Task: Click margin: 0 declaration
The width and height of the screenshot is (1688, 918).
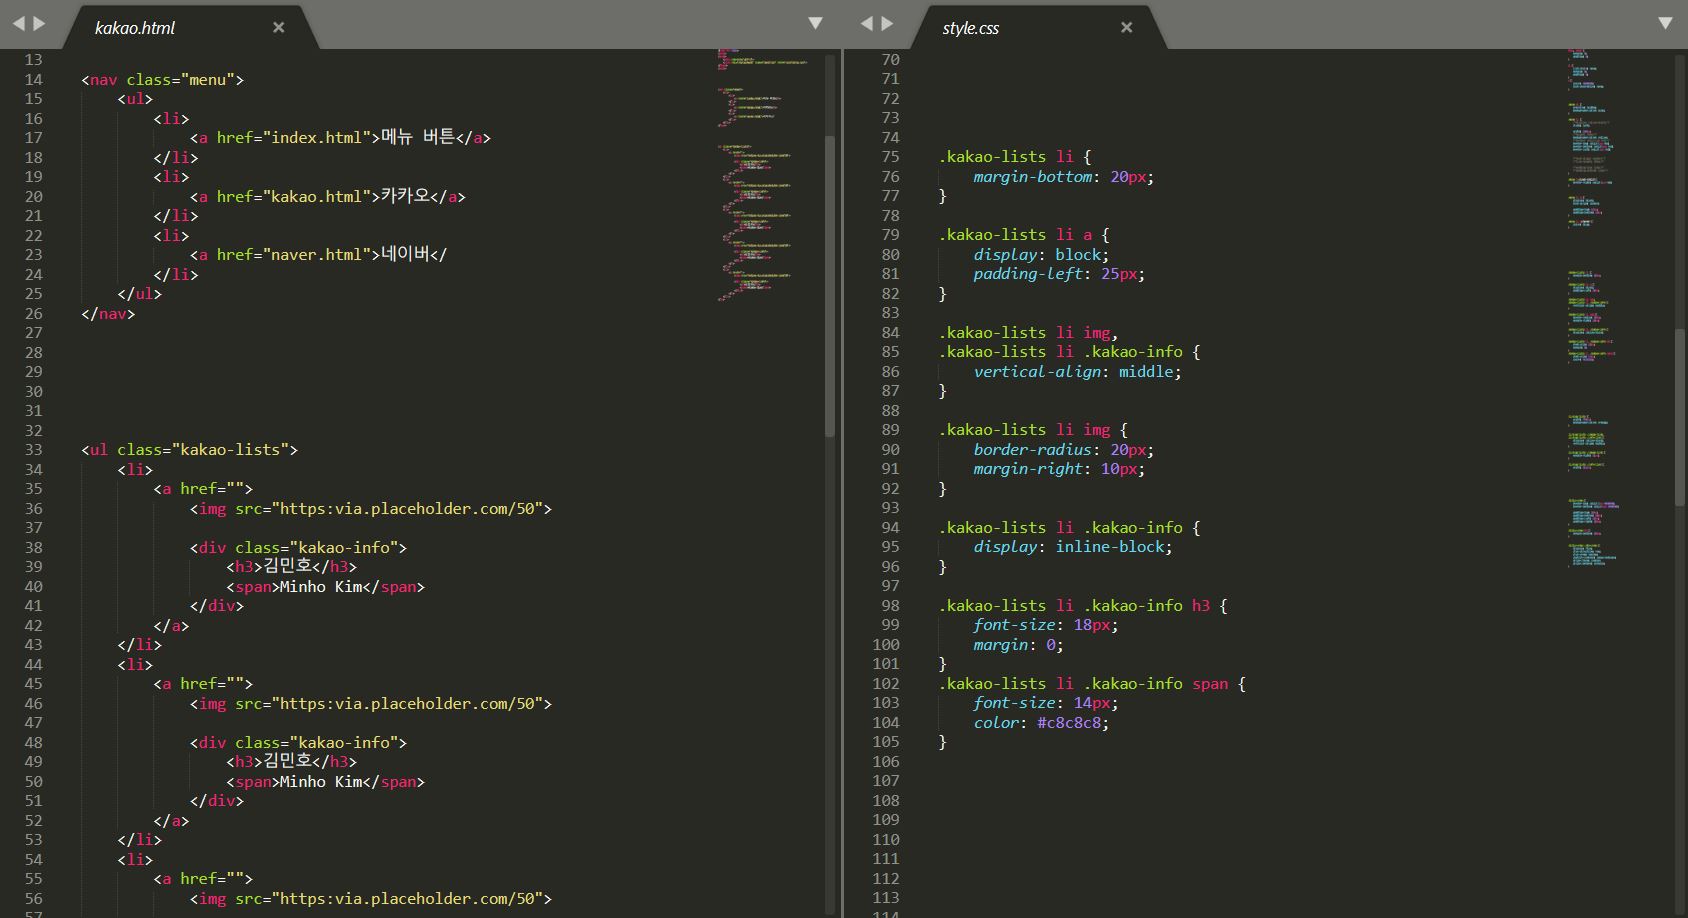Action: point(1018,645)
